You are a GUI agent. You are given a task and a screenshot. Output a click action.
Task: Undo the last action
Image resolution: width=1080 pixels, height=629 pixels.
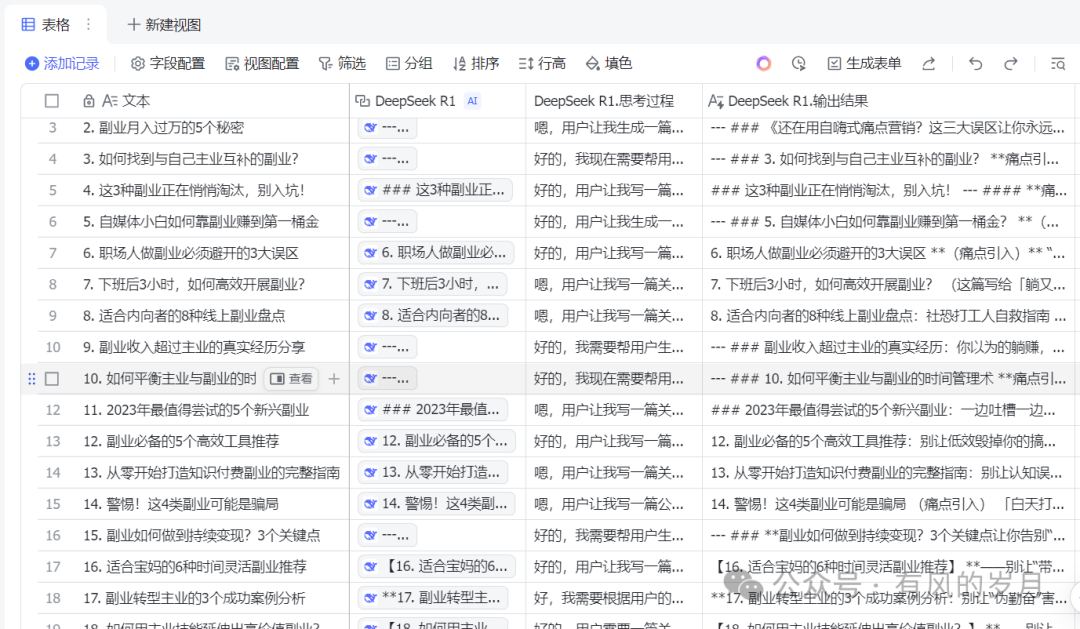pos(975,63)
